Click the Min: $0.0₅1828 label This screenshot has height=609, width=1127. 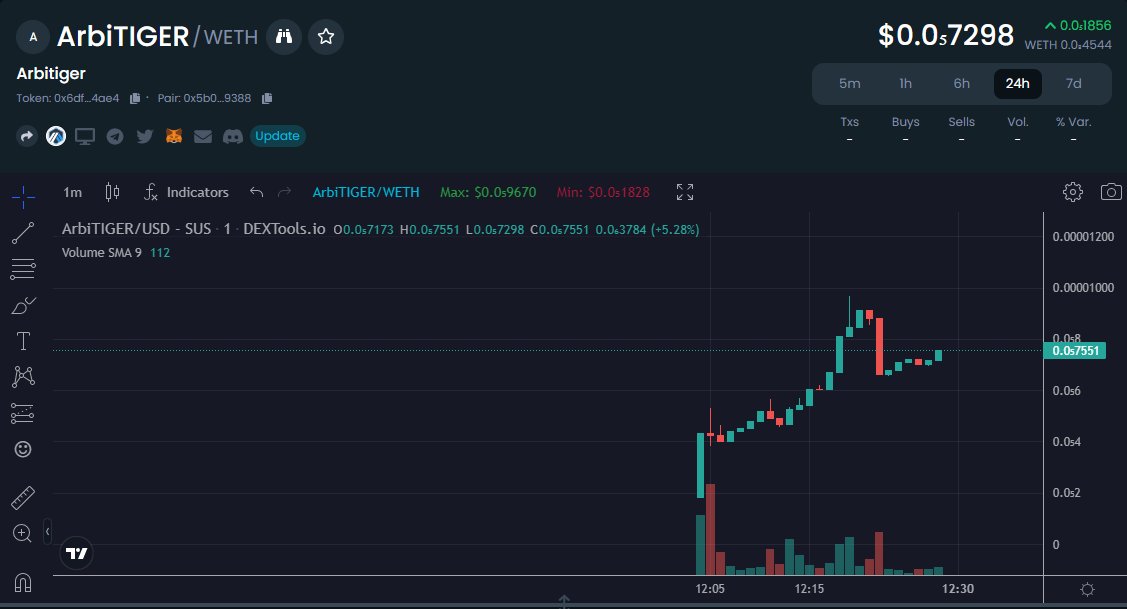tap(603, 193)
